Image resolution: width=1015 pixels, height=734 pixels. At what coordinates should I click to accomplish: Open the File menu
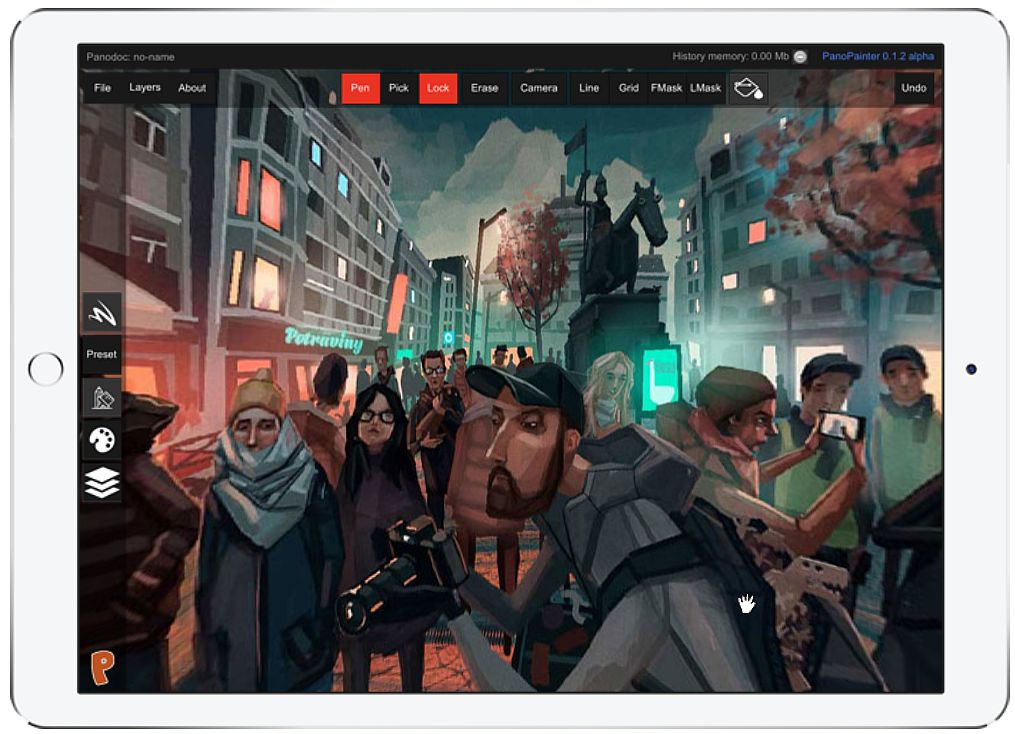coord(102,87)
